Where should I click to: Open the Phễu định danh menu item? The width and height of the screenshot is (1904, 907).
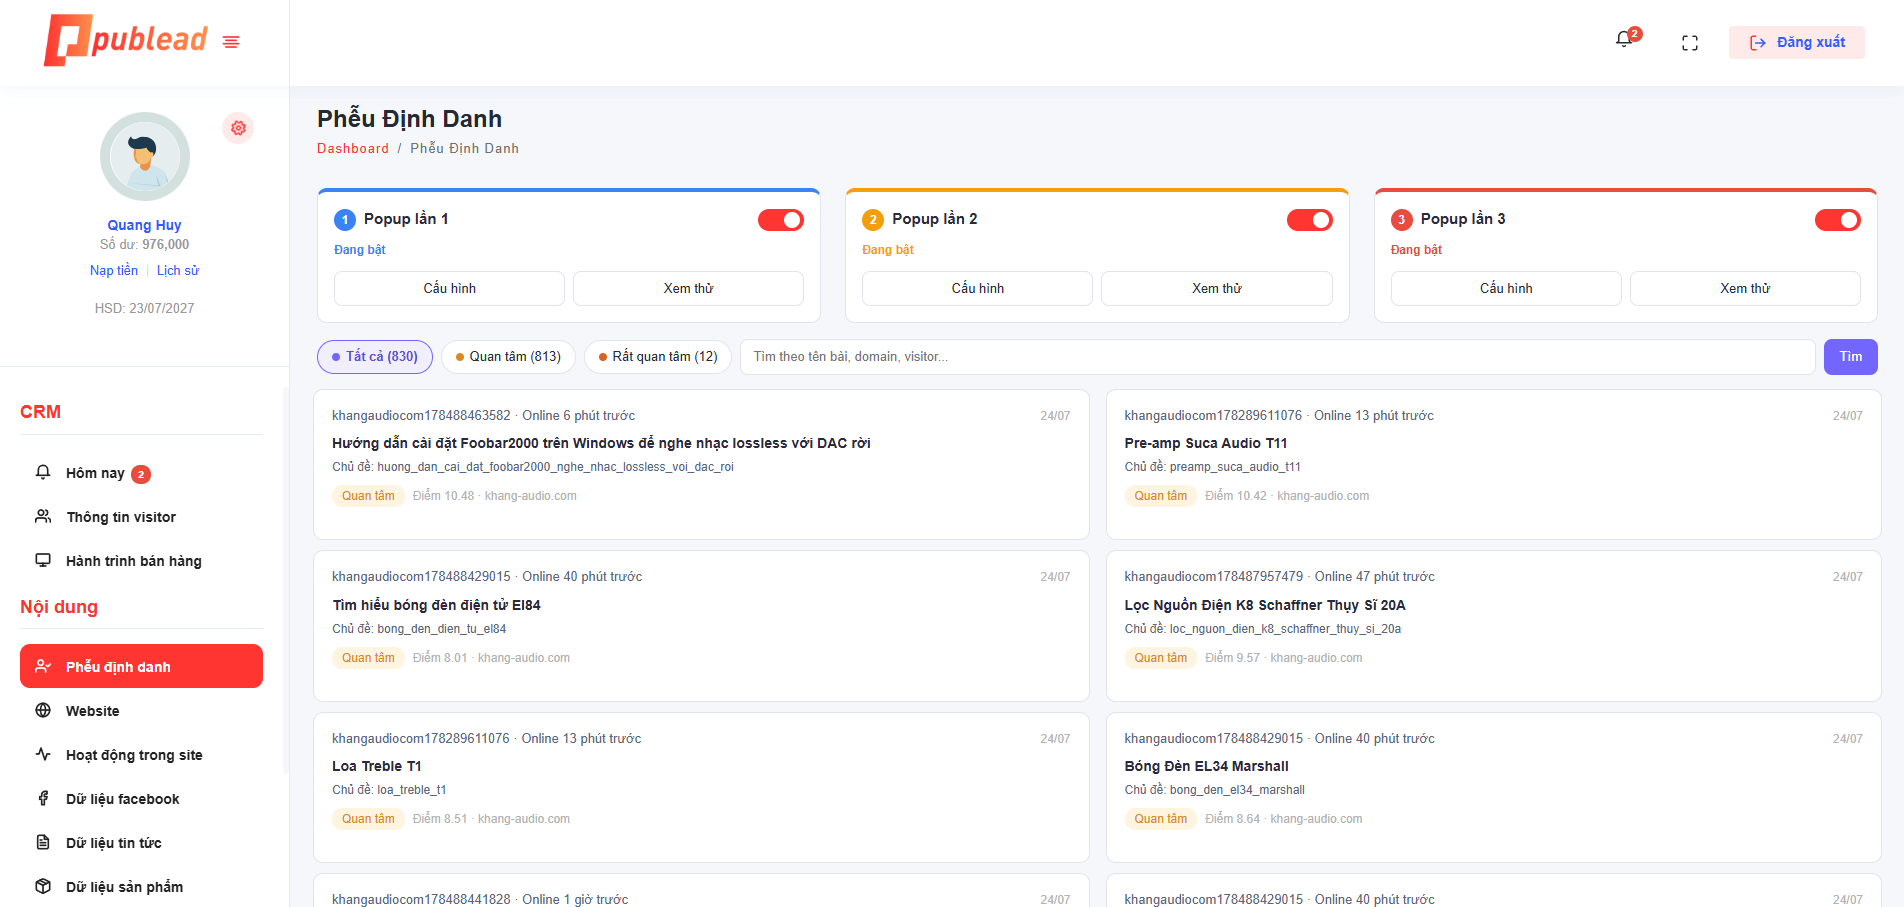[141, 666]
